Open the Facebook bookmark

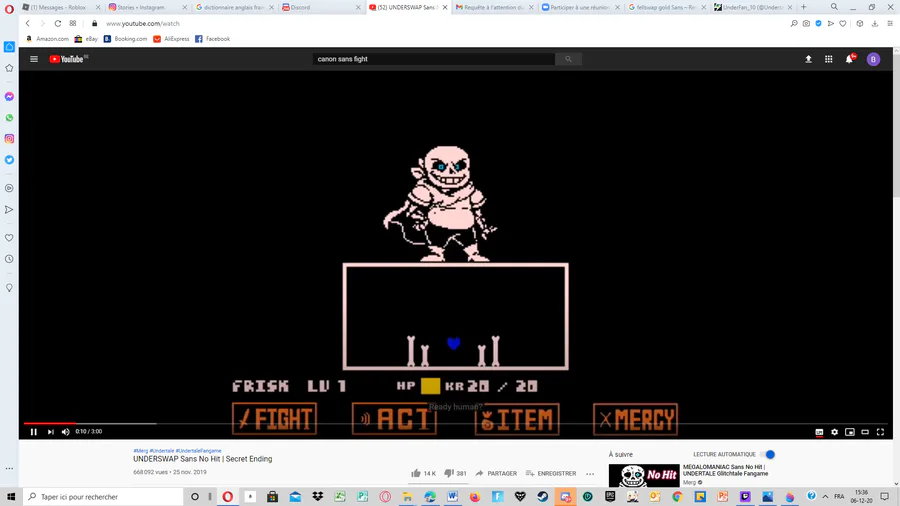coord(212,39)
